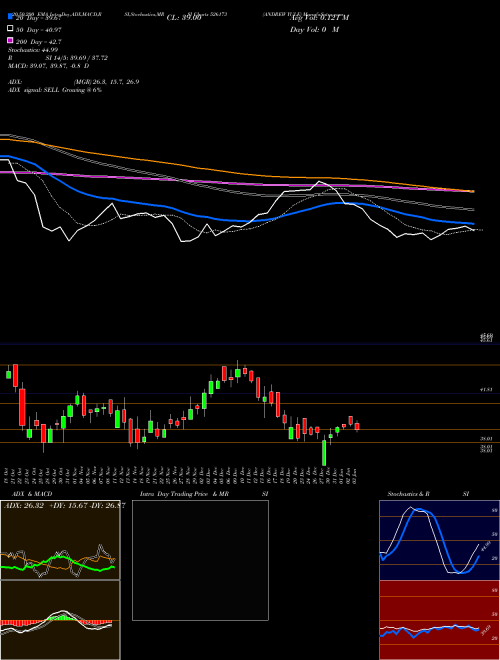Click the ADX values '(MGR) 26.3, 15.7, 26.9'

click(106, 82)
